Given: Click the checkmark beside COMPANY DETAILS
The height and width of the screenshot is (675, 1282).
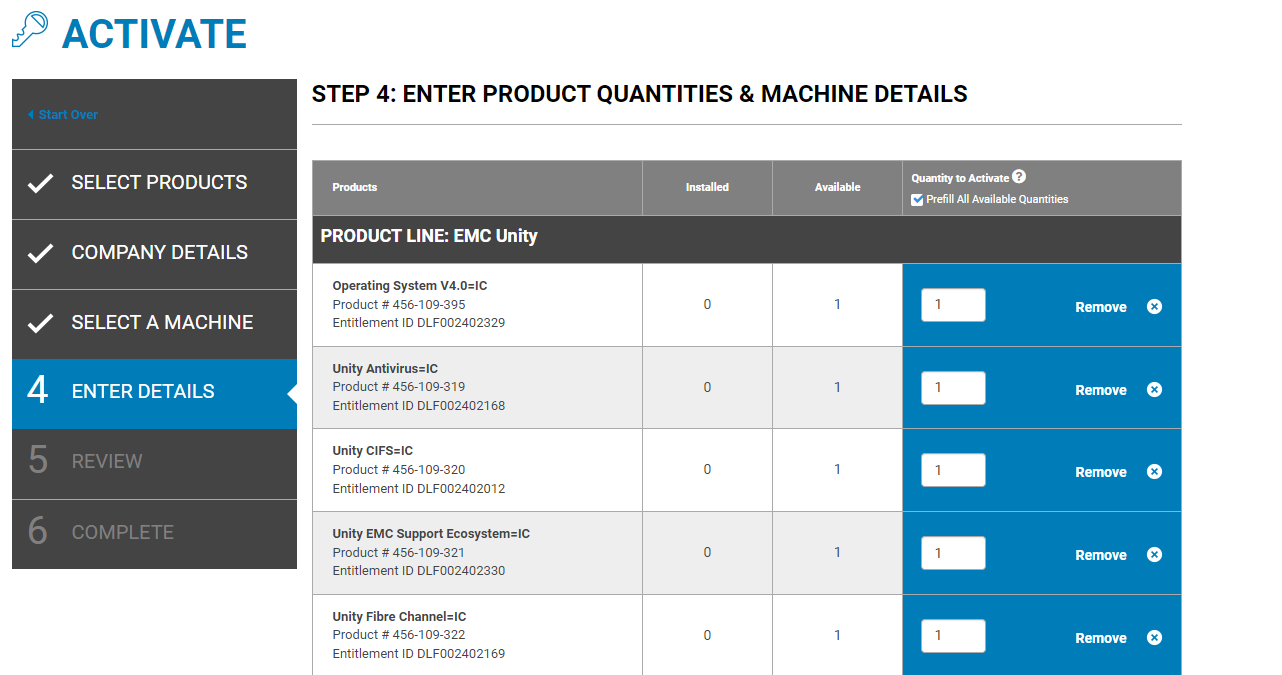Looking at the screenshot, I should pos(41,252).
